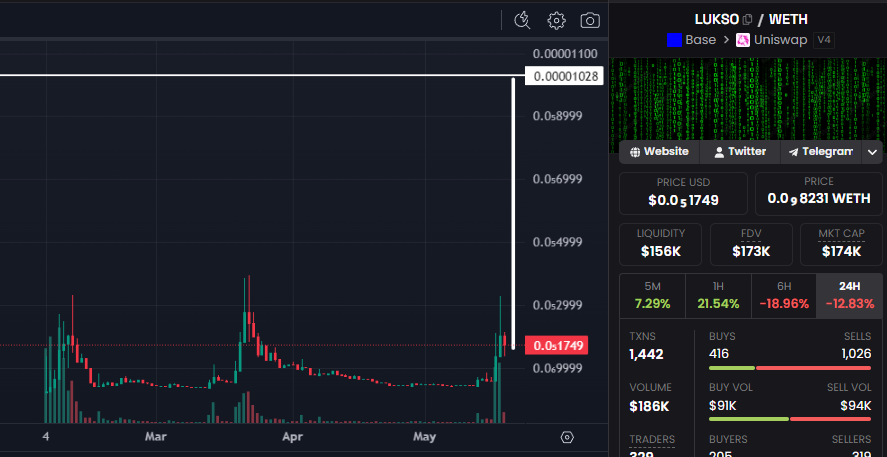Click the WETH price box

point(819,193)
